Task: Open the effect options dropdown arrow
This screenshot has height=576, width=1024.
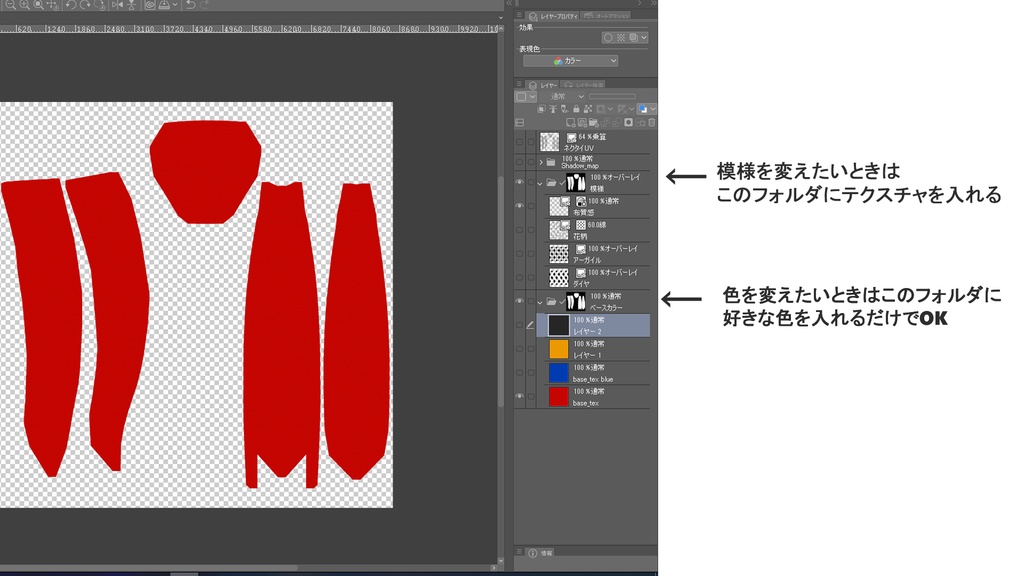Action: coord(644,37)
